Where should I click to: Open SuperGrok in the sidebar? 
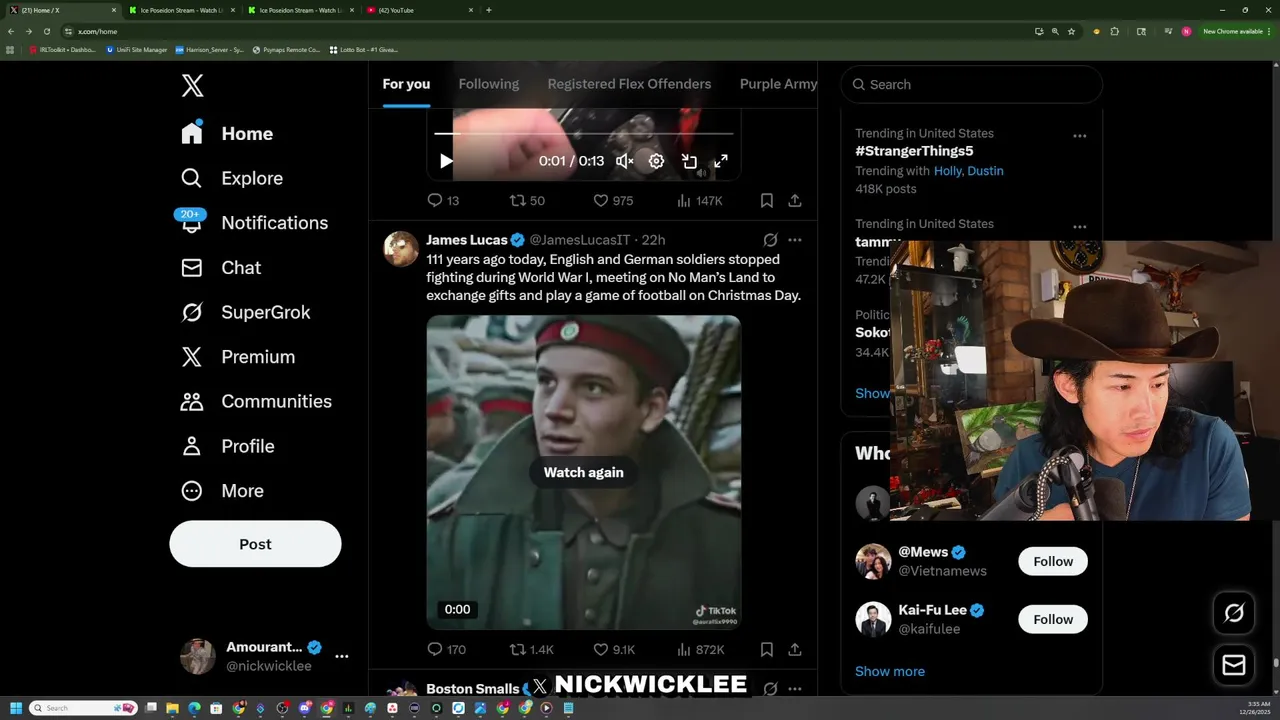tap(246, 312)
